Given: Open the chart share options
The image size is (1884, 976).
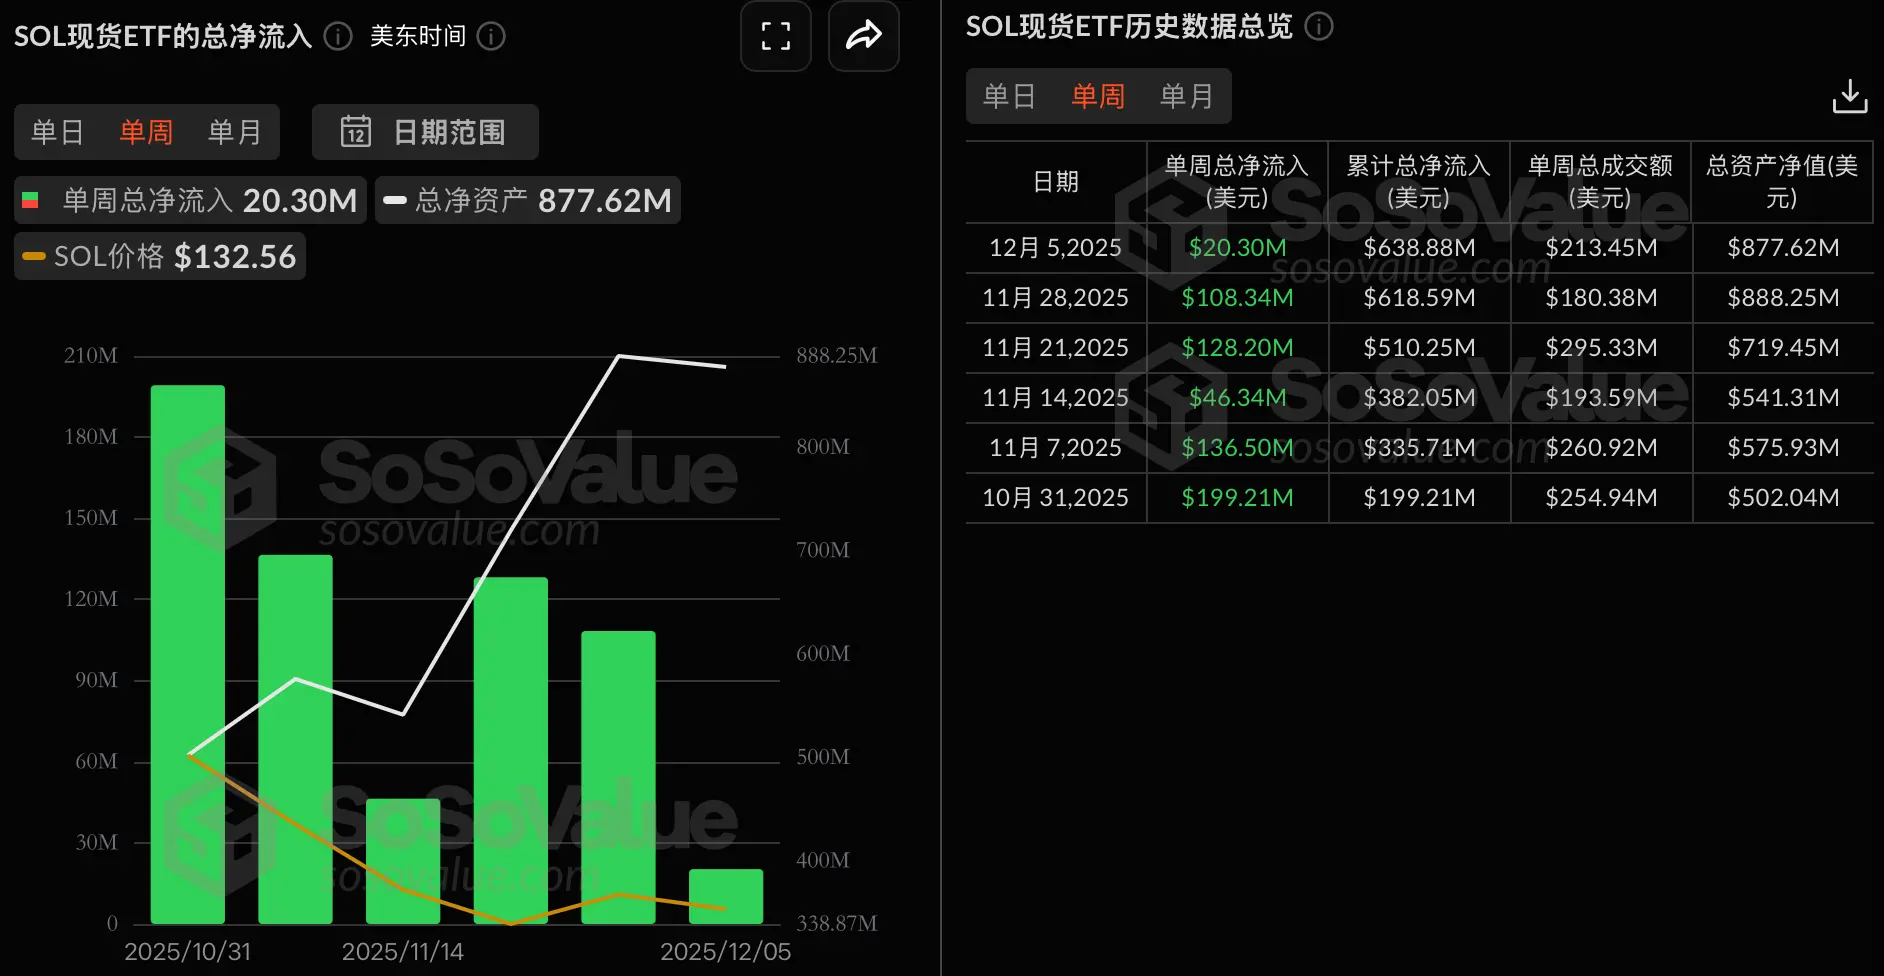Looking at the screenshot, I should pos(863,36).
